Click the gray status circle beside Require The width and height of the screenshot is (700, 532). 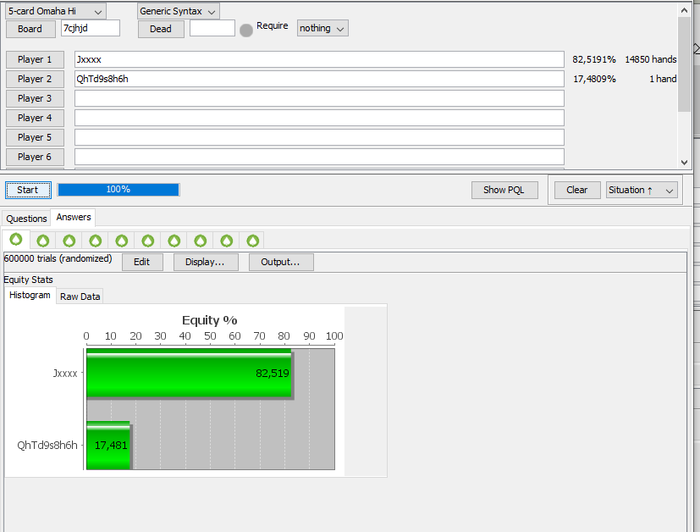click(246, 30)
